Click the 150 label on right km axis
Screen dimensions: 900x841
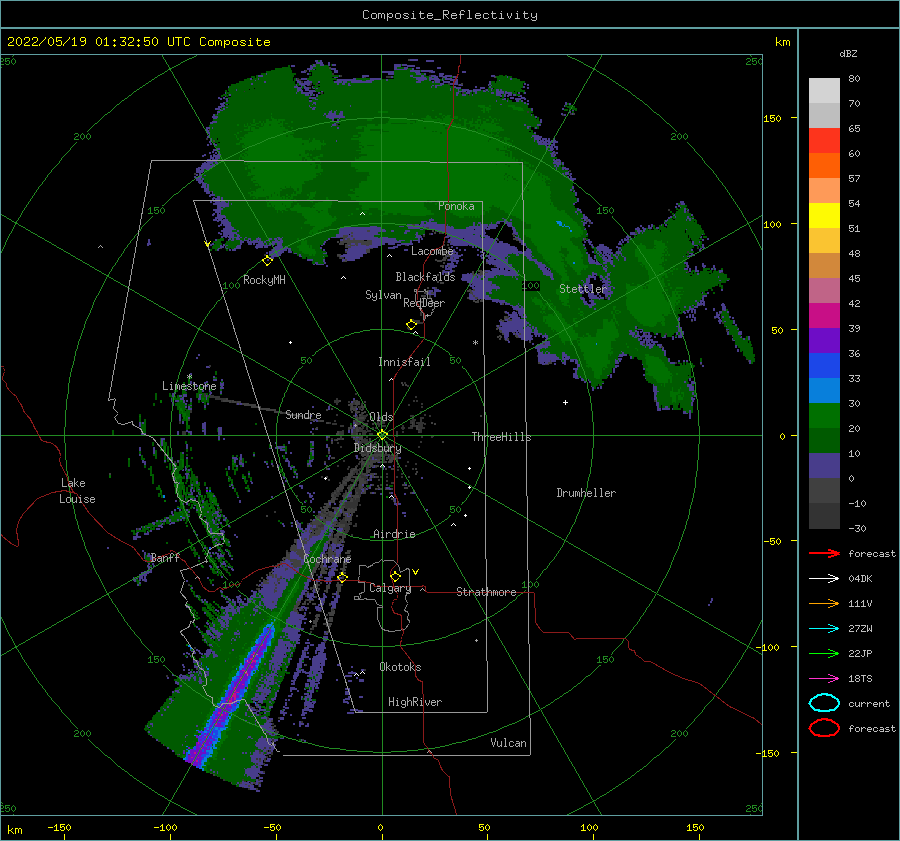[773, 118]
